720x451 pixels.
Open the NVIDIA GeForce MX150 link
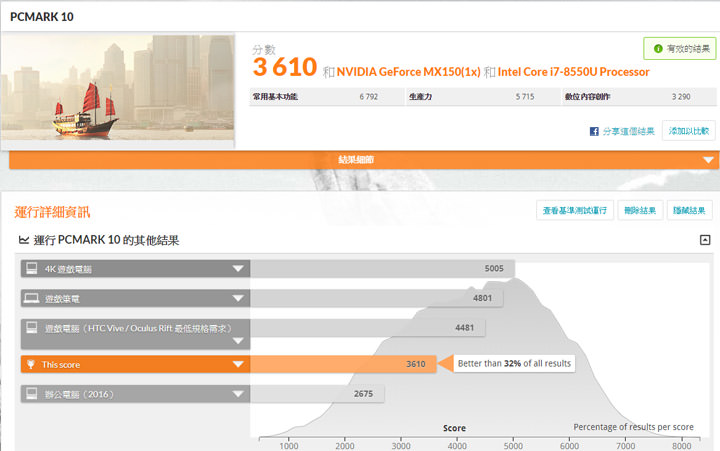click(408, 72)
